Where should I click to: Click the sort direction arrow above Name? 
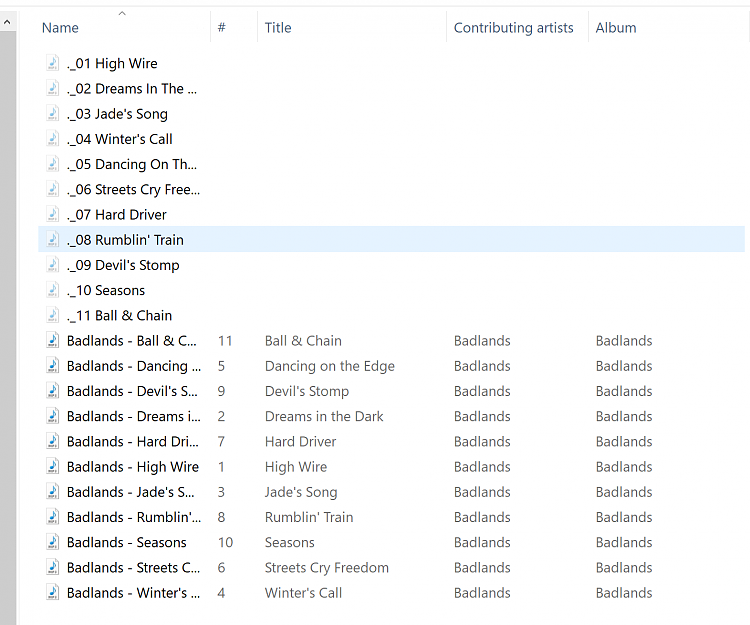coord(122,13)
